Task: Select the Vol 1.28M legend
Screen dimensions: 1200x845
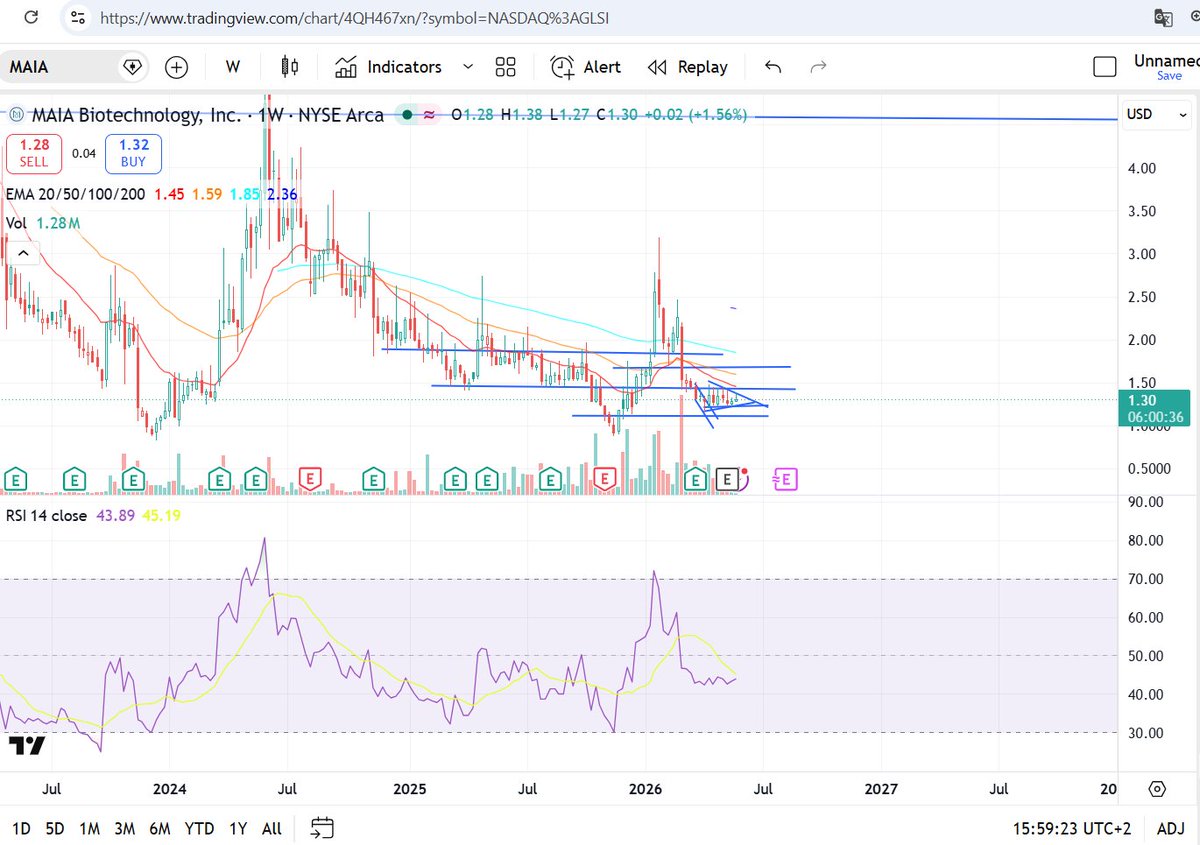Action: (x=44, y=223)
